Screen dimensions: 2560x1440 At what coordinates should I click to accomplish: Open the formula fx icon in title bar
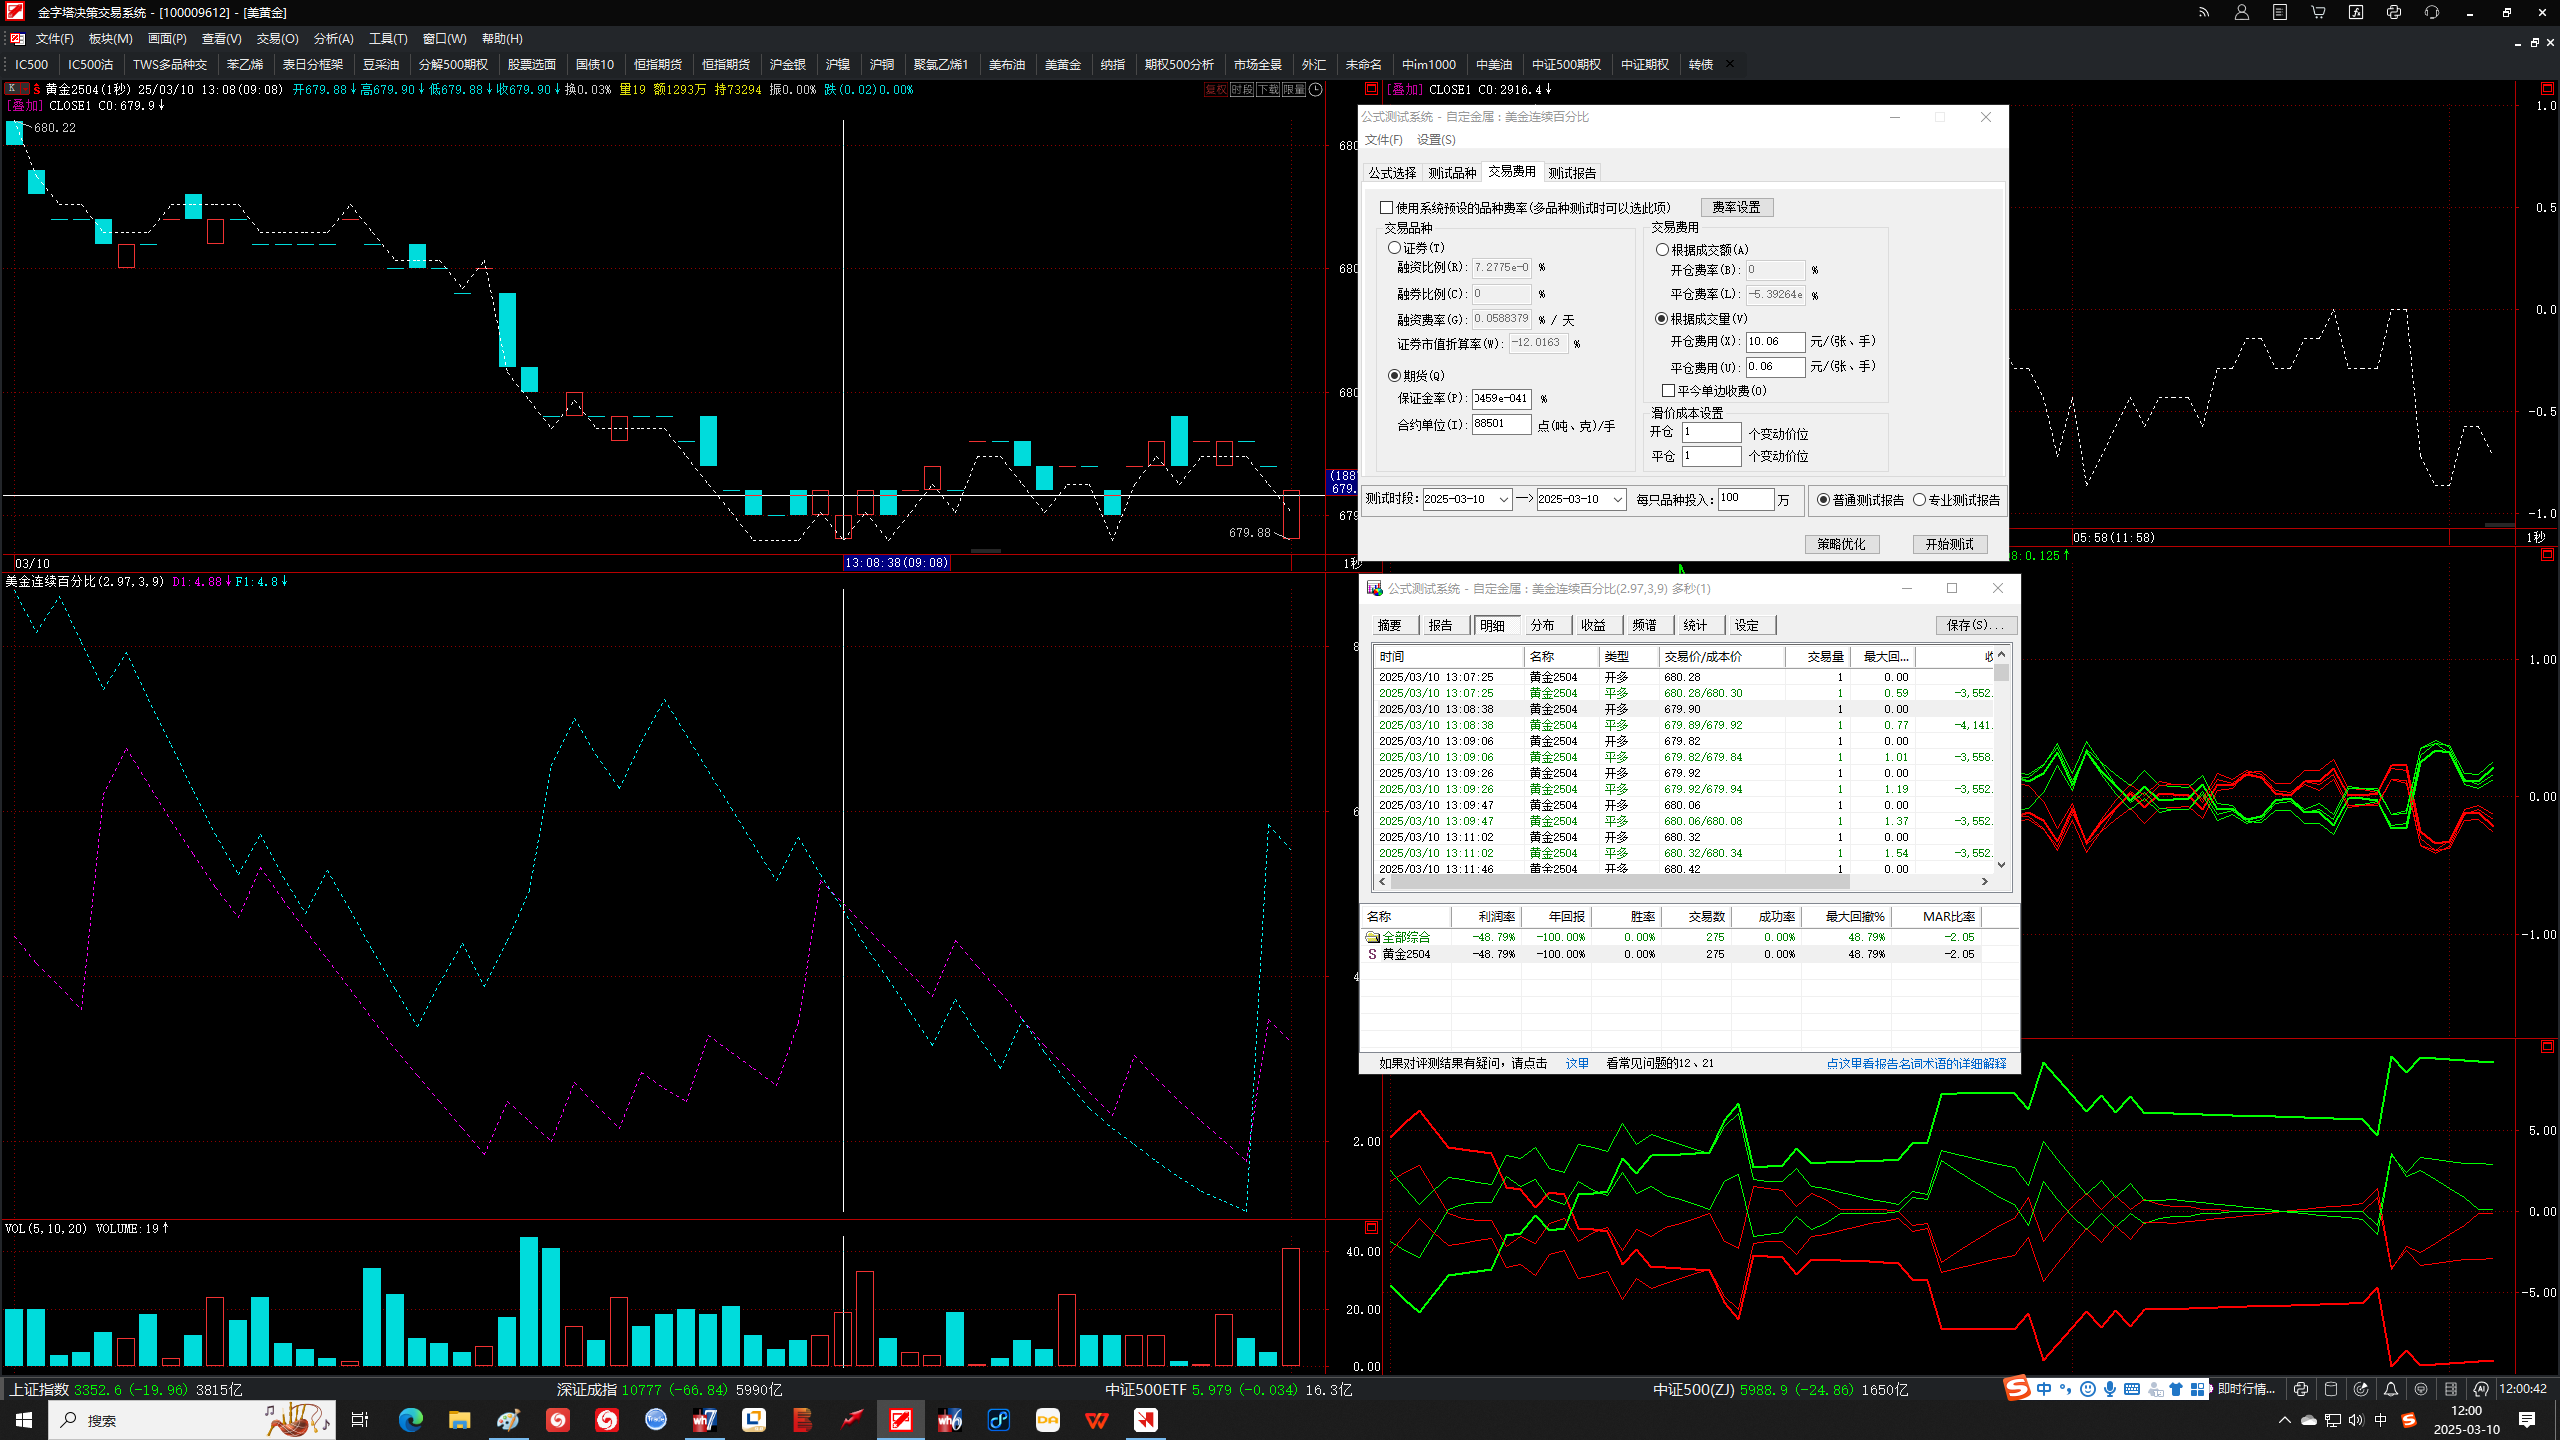pyautogui.click(x=2356, y=13)
